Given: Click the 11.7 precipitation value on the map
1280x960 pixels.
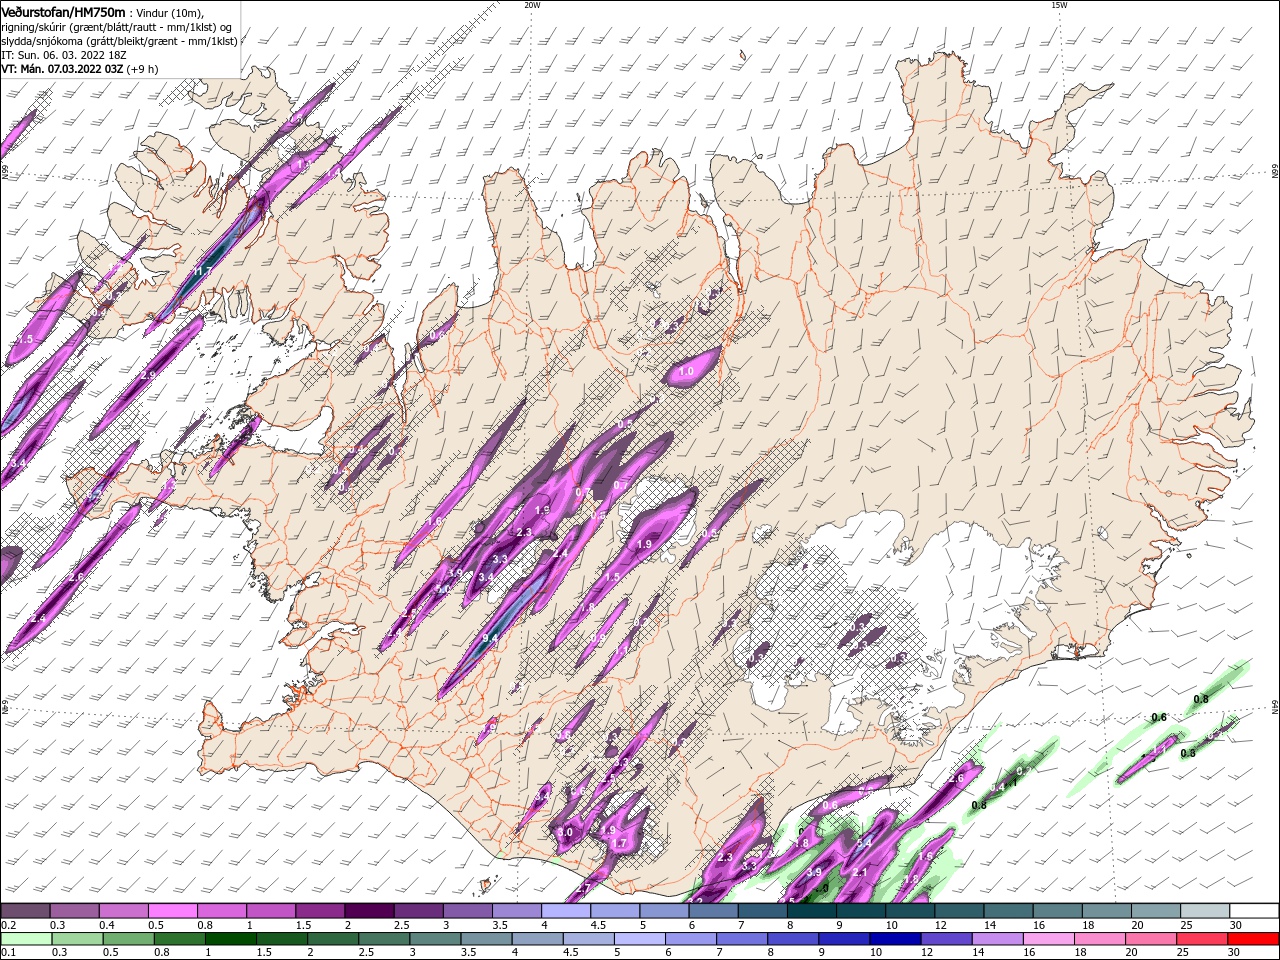Looking at the screenshot, I should pos(201,271).
